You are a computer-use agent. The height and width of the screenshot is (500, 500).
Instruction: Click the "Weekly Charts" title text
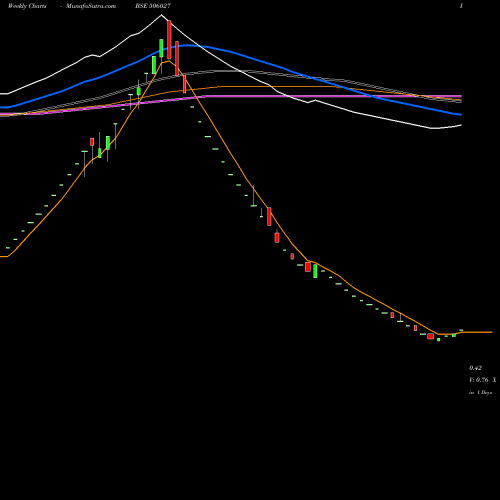pyautogui.click(x=27, y=6)
